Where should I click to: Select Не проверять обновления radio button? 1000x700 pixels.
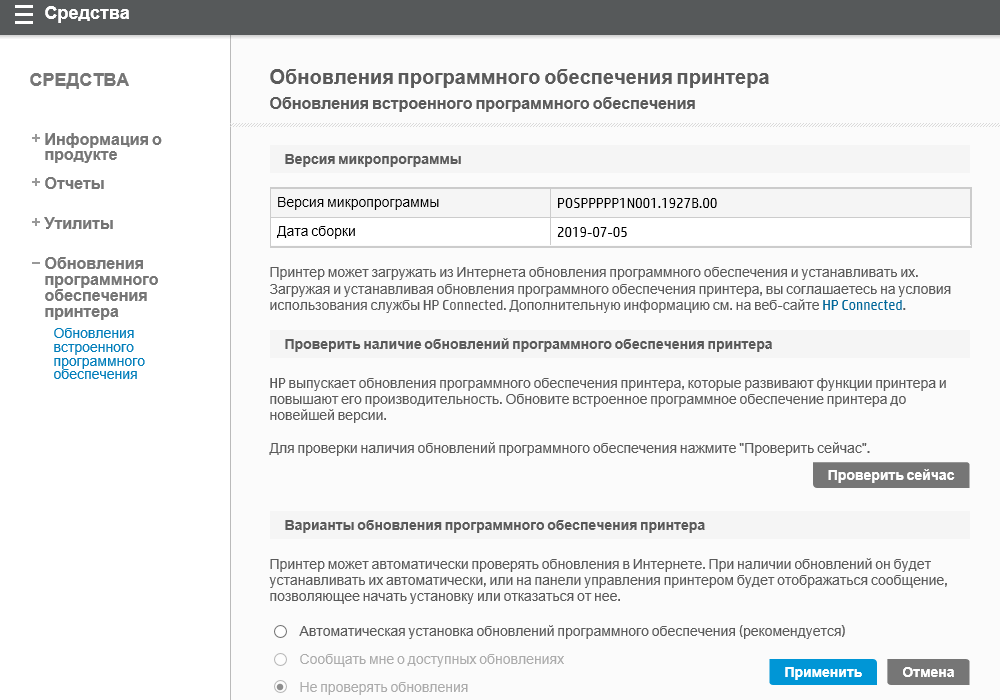281,688
